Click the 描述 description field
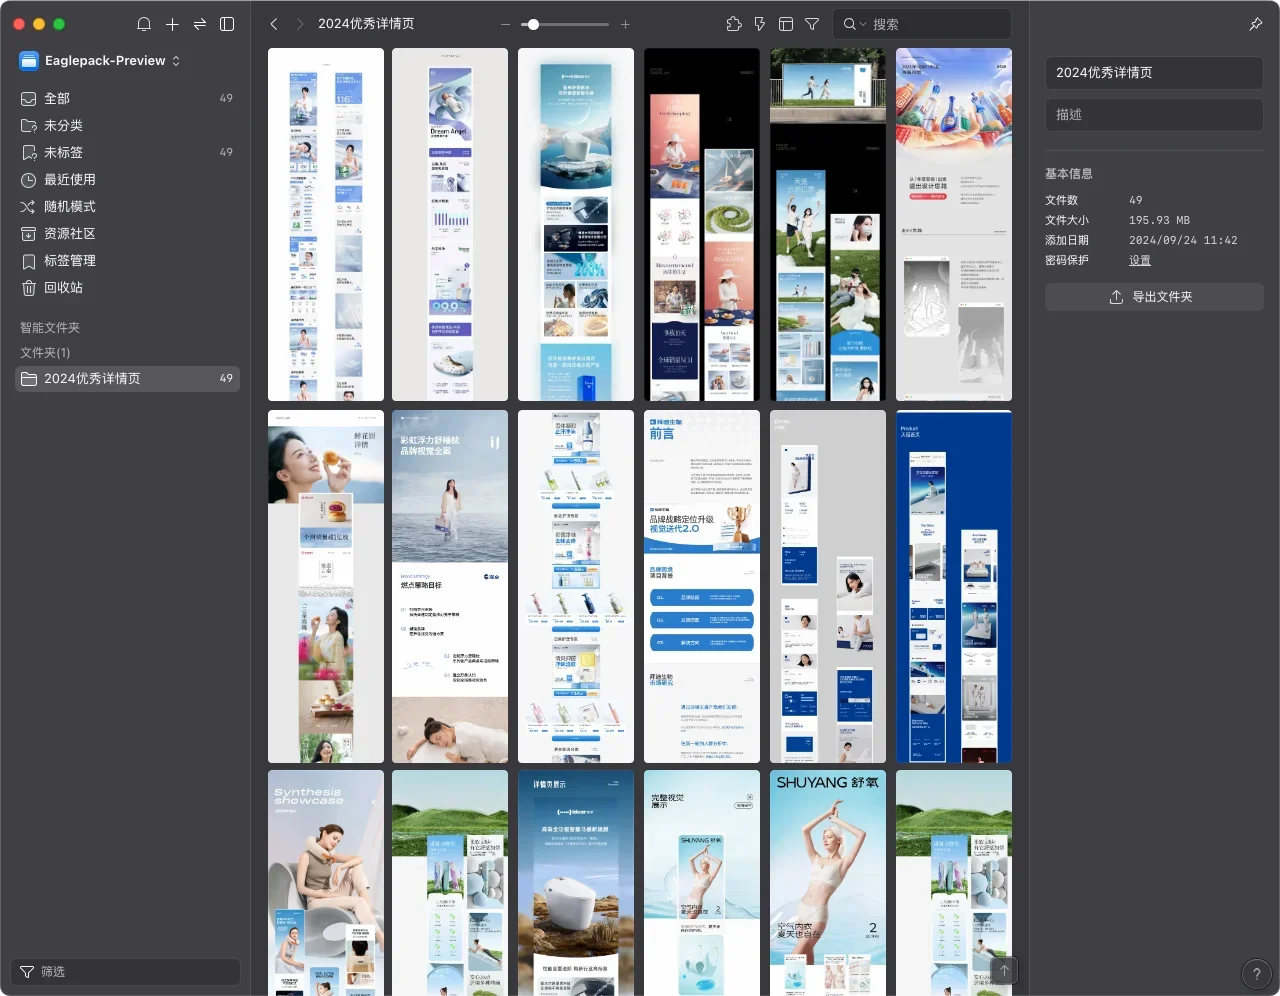Image resolution: width=1280 pixels, height=996 pixels. click(1154, 115)
